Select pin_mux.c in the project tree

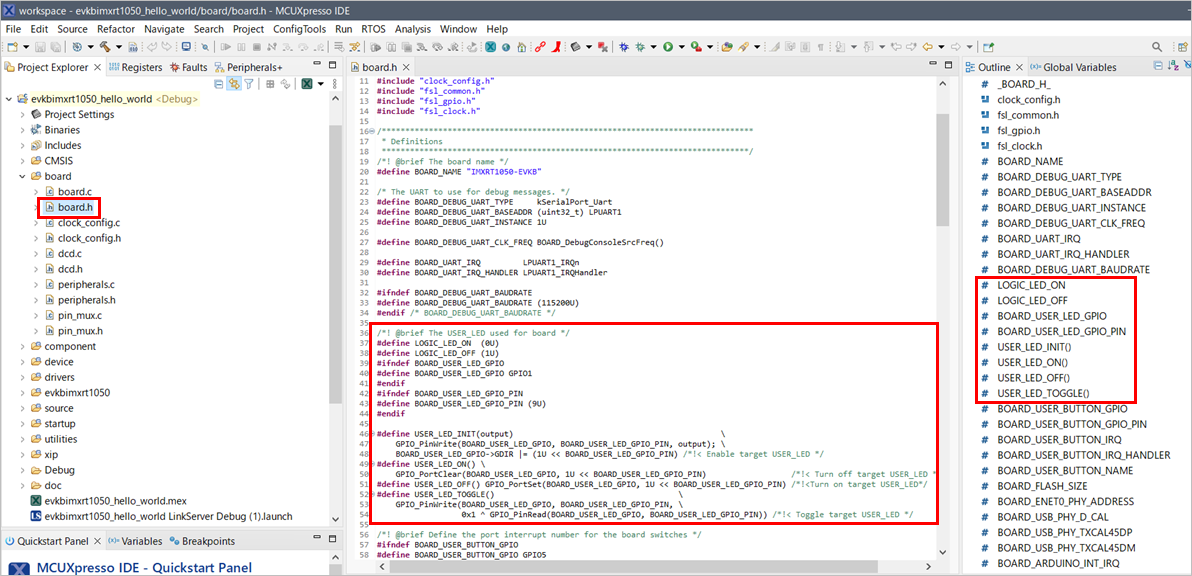tap(80, 315)
